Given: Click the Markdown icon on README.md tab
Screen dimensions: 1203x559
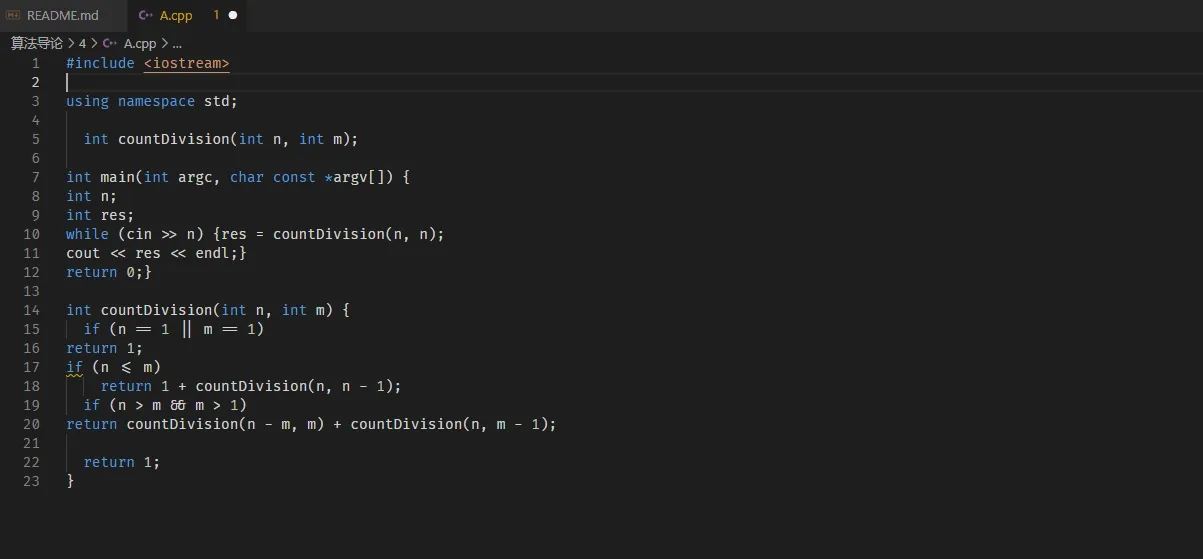Looking at the screenshot, I should 13,16.
